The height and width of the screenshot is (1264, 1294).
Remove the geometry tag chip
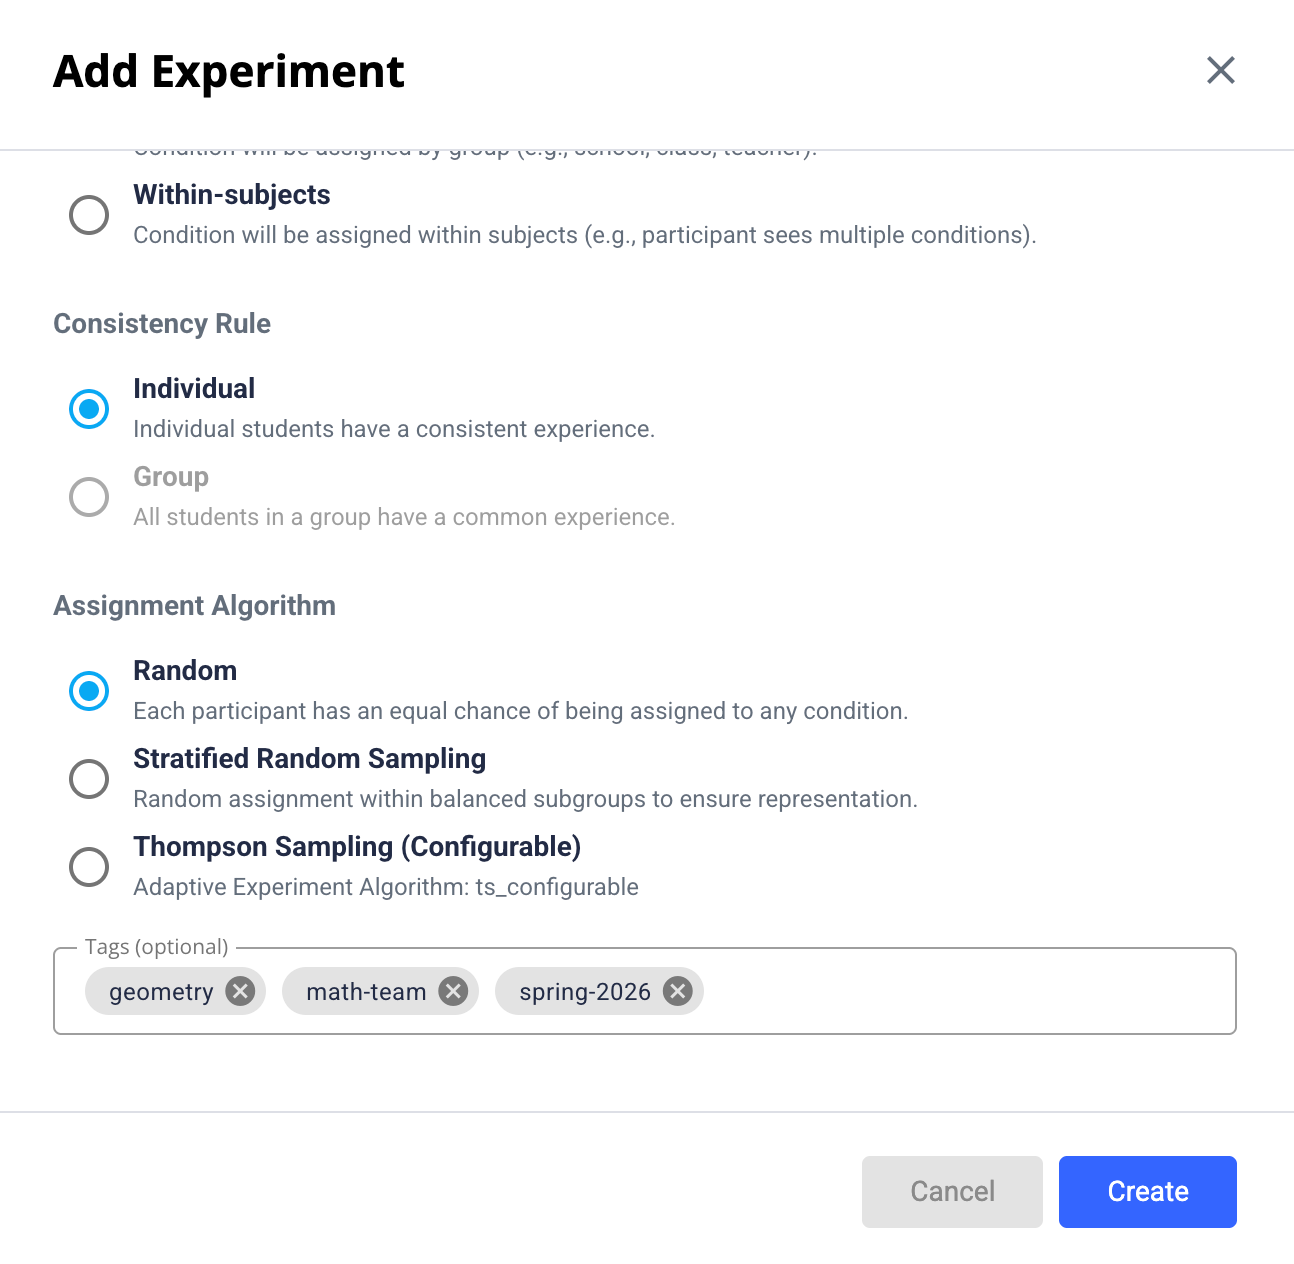pyautogui.click(x=240, y=991)
